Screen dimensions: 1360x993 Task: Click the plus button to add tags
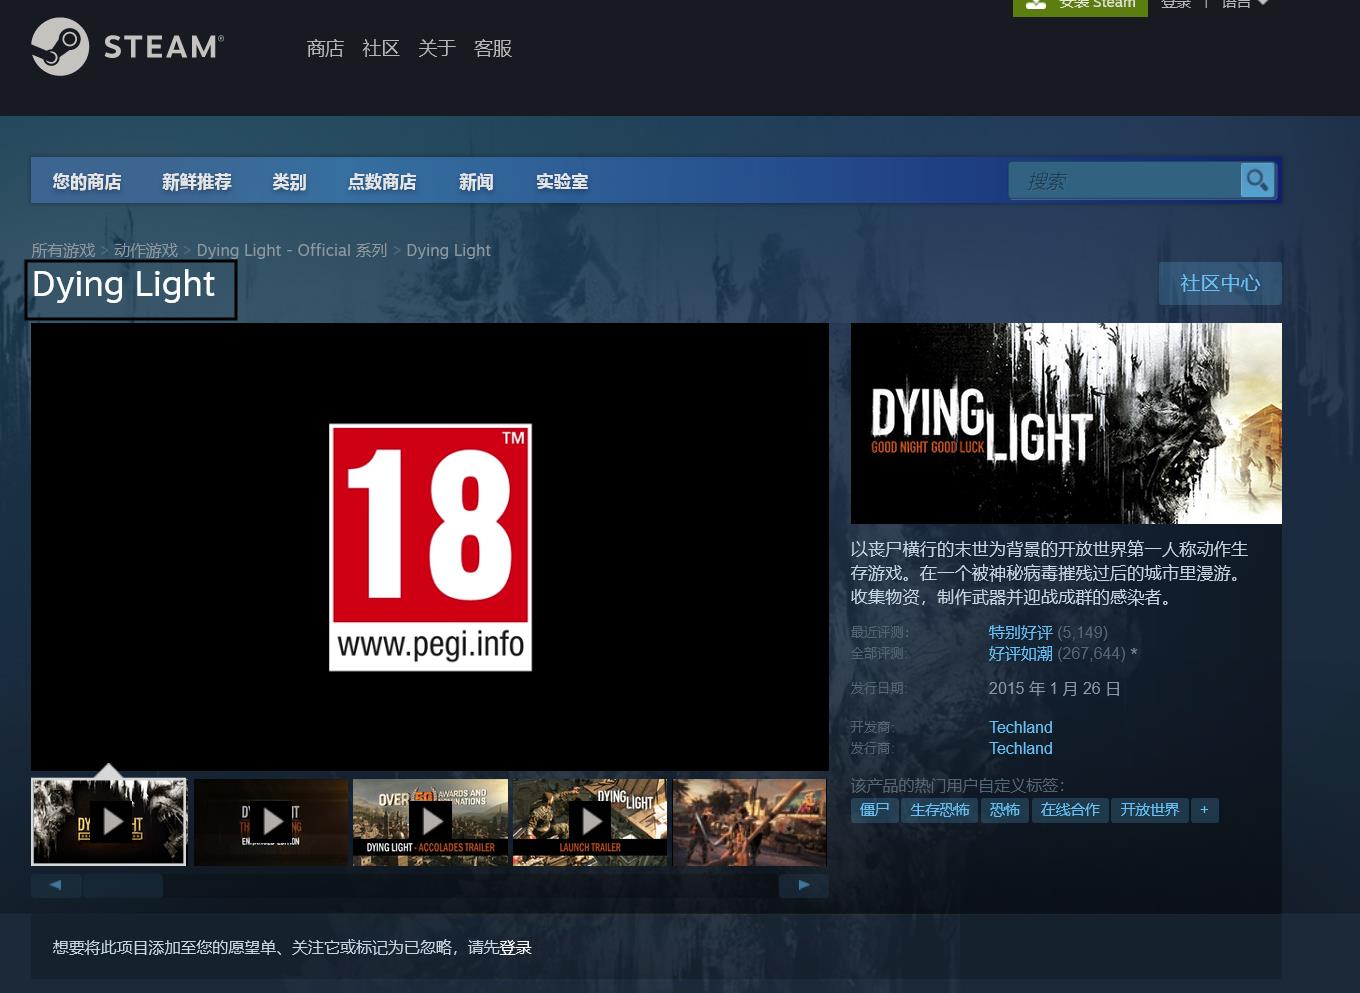pyautogui.click(x=1204, y=810)
